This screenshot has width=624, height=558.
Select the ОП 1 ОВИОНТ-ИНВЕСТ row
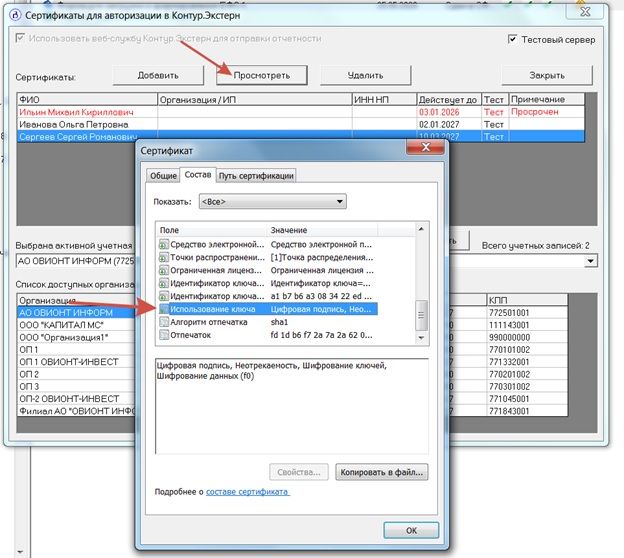coord(76,362)
